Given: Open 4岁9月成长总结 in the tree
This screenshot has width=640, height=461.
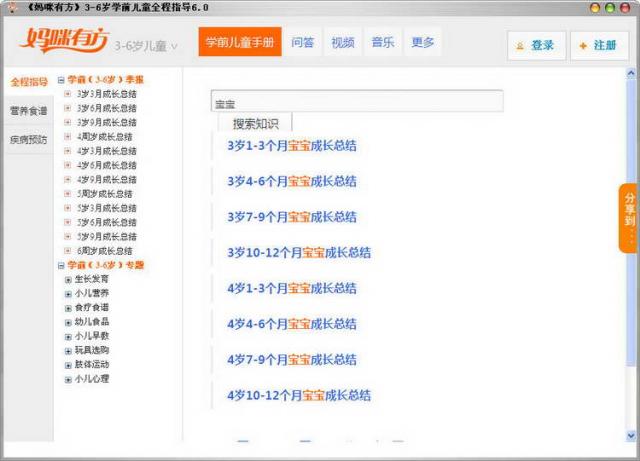Looking at the screenshot, I should pyautogui.click(x=107, y=180).
